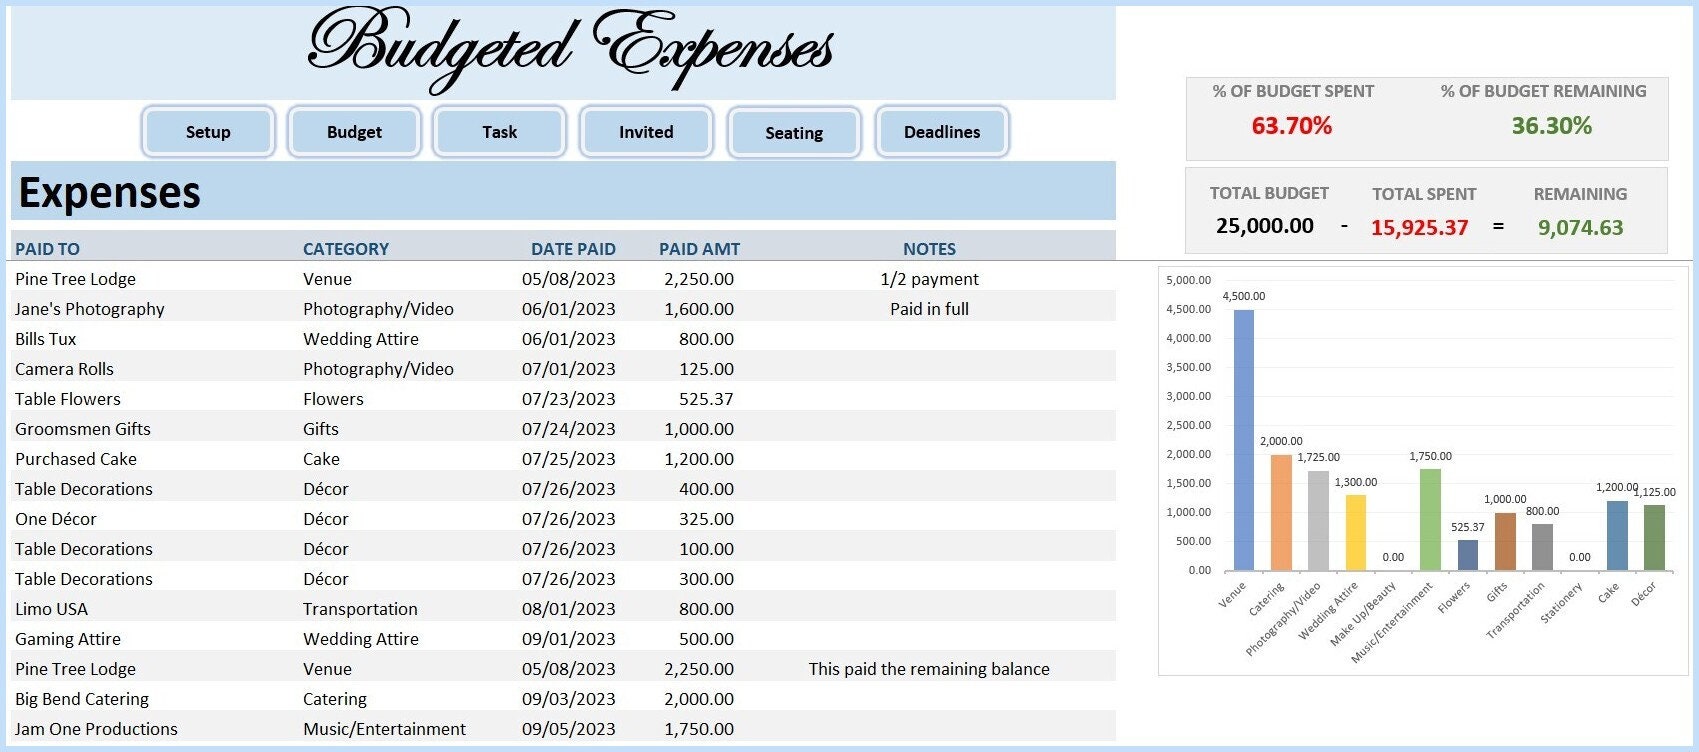Click the Camera Rolls cell
This screenshot has width=1699, height=752.
coord(64,369)
